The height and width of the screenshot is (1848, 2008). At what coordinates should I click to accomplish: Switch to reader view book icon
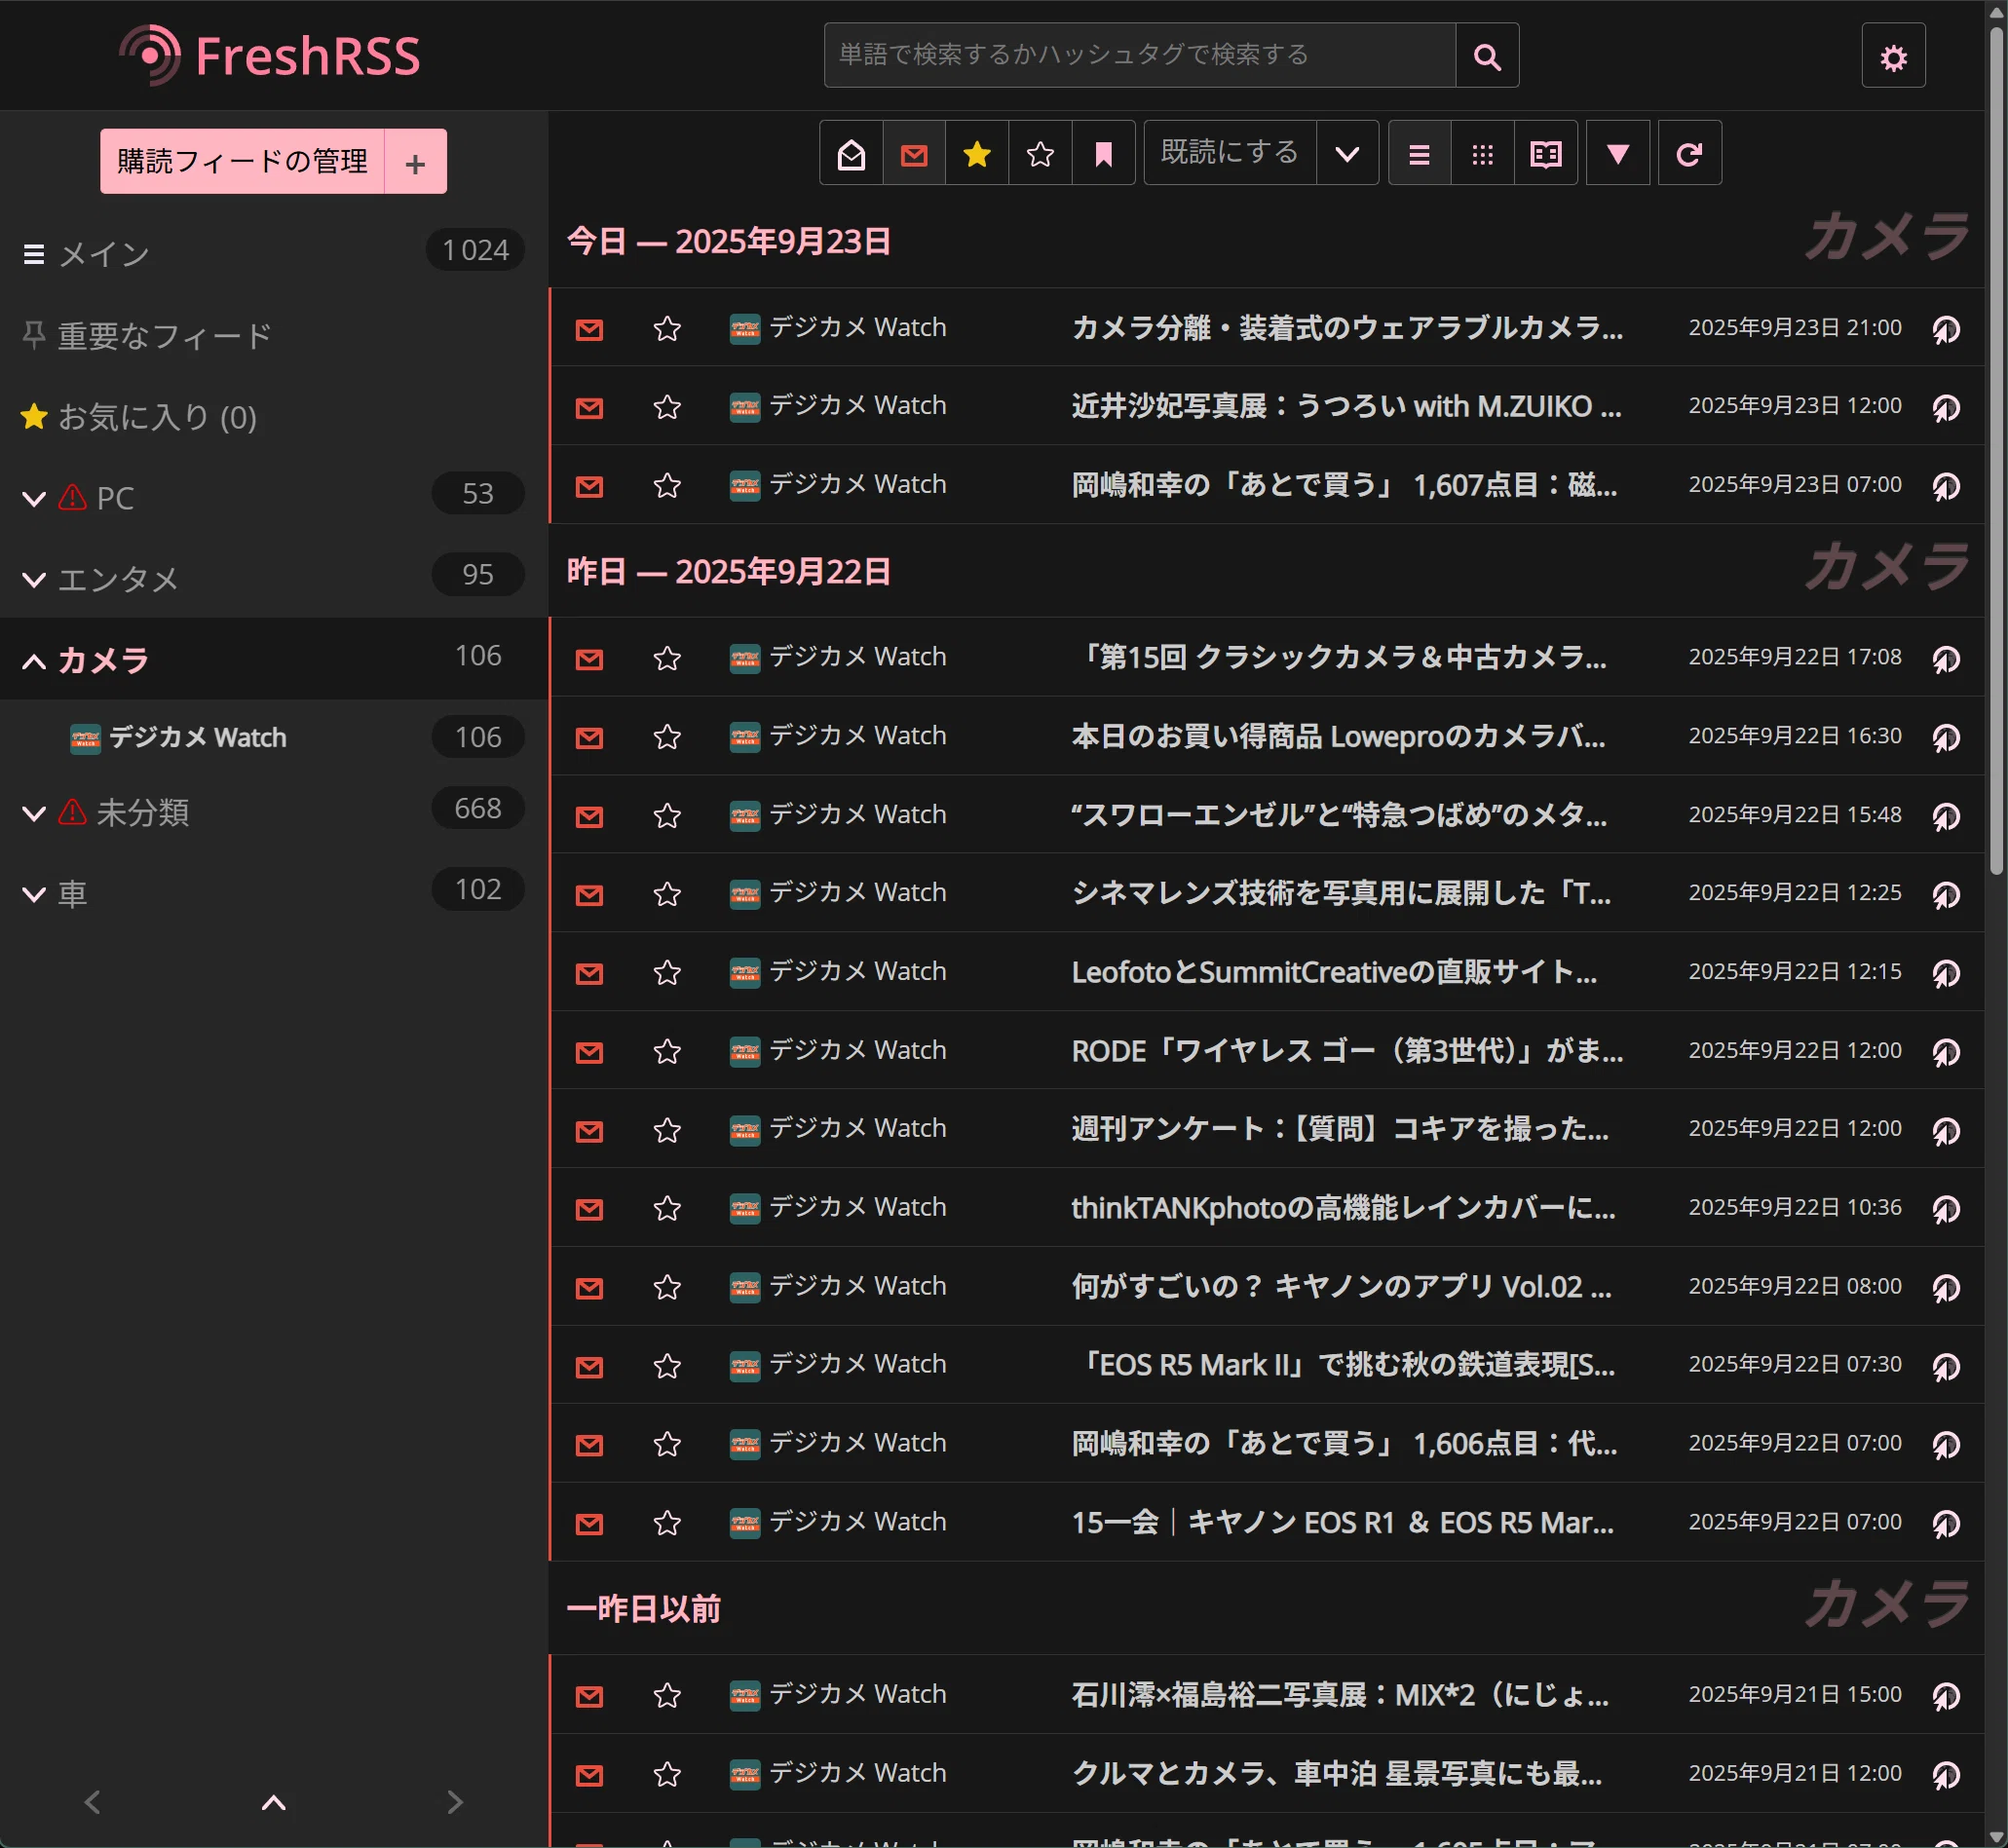[1546, 154]
